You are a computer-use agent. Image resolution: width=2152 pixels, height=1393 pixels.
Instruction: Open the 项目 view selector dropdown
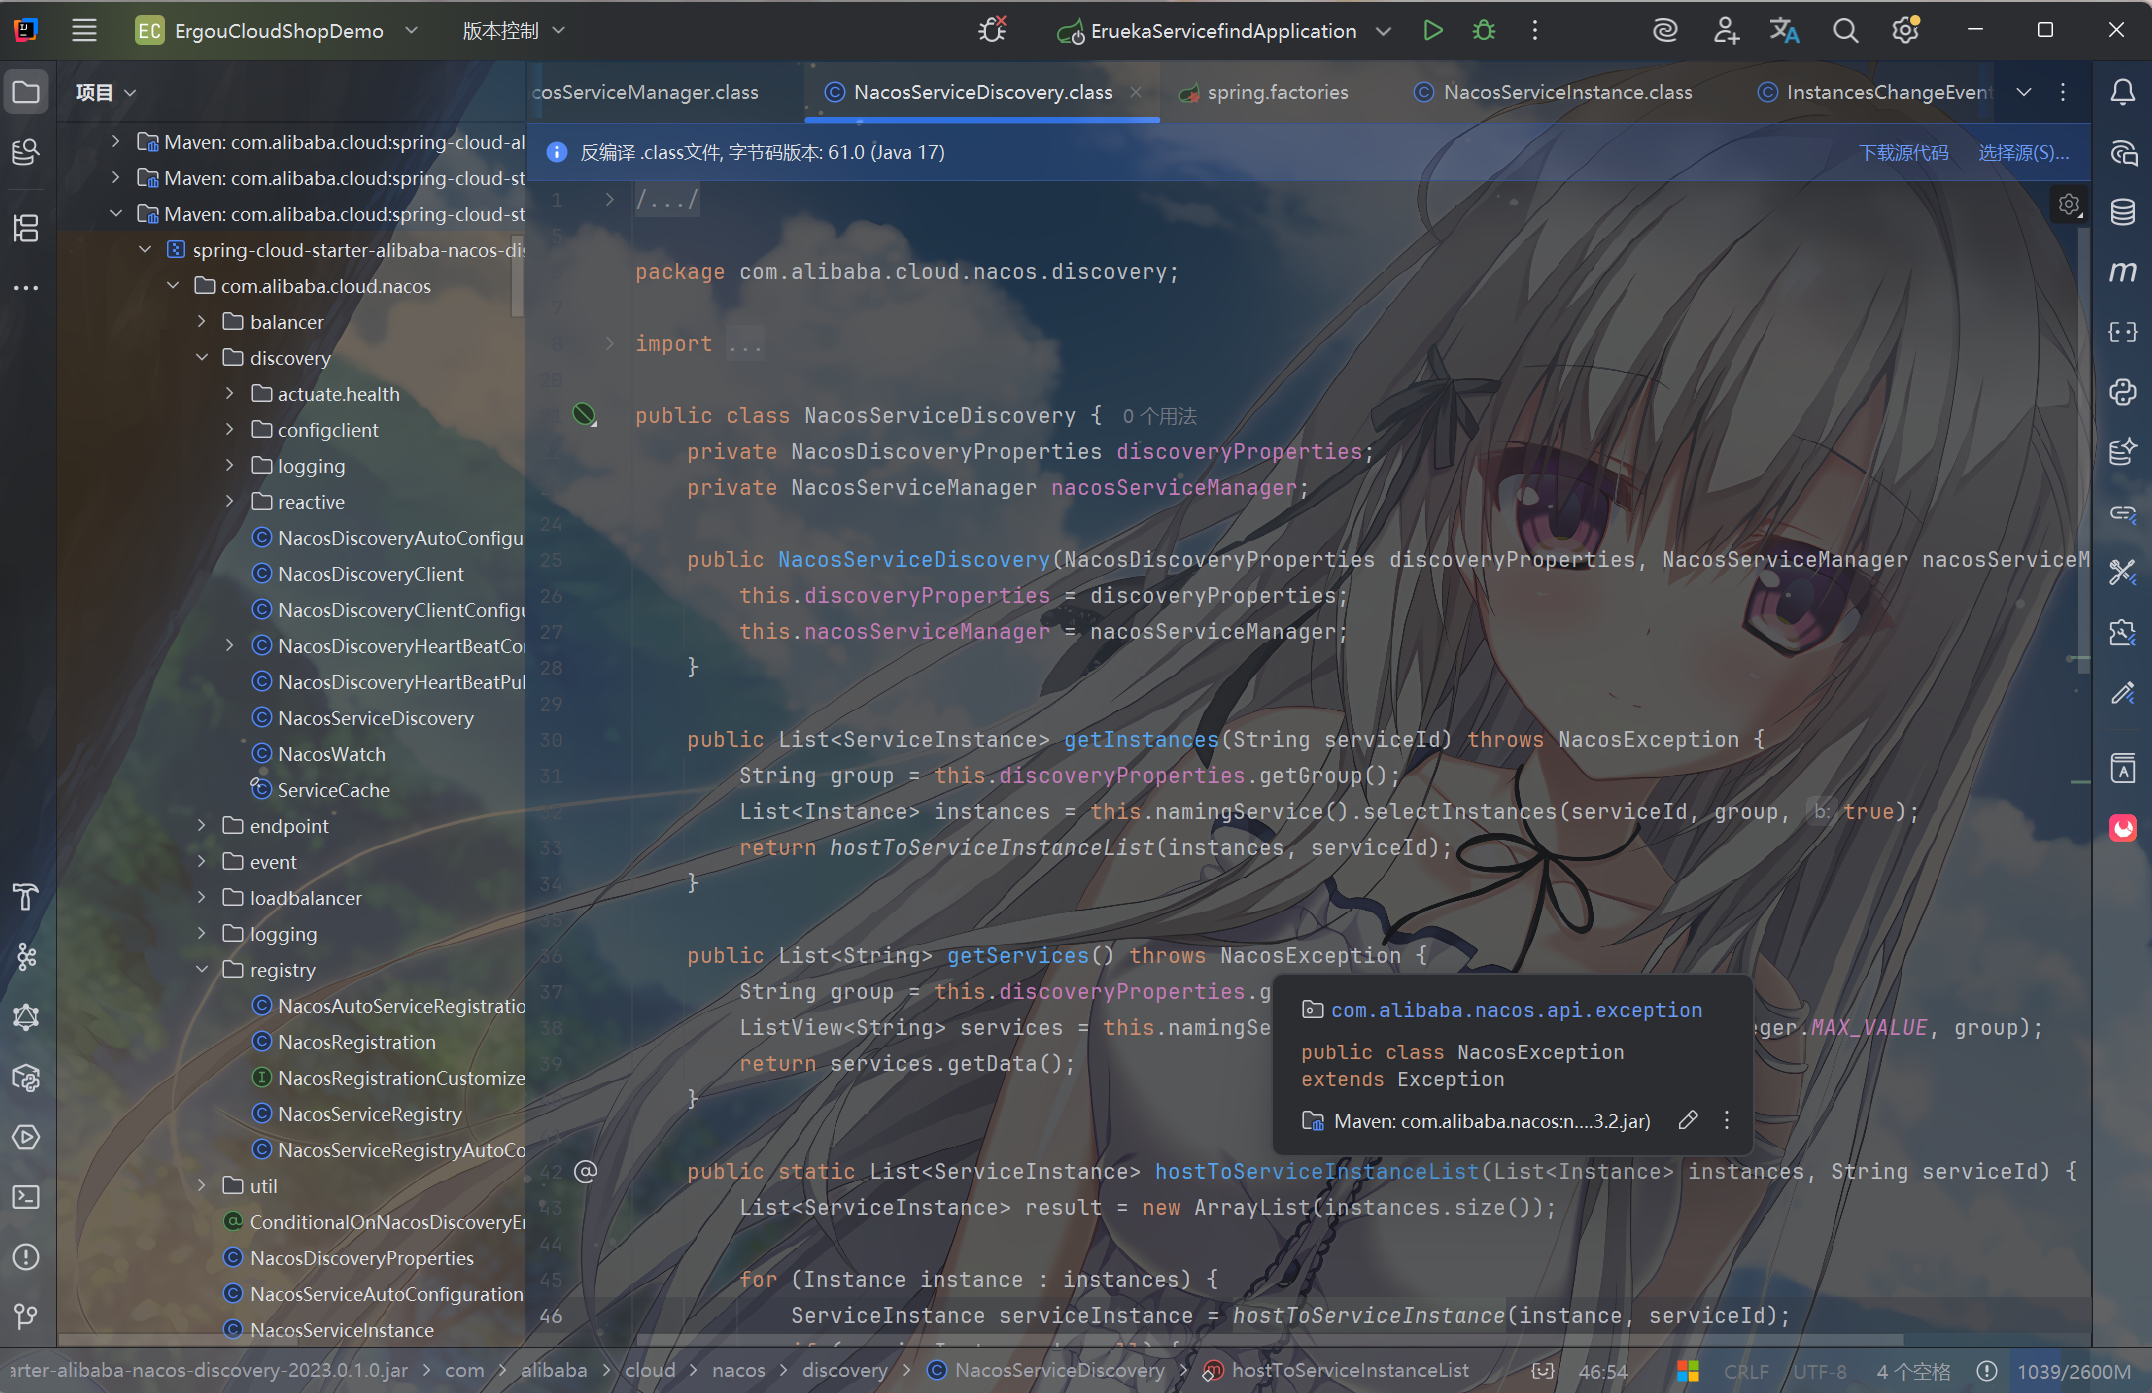(106, 93)
